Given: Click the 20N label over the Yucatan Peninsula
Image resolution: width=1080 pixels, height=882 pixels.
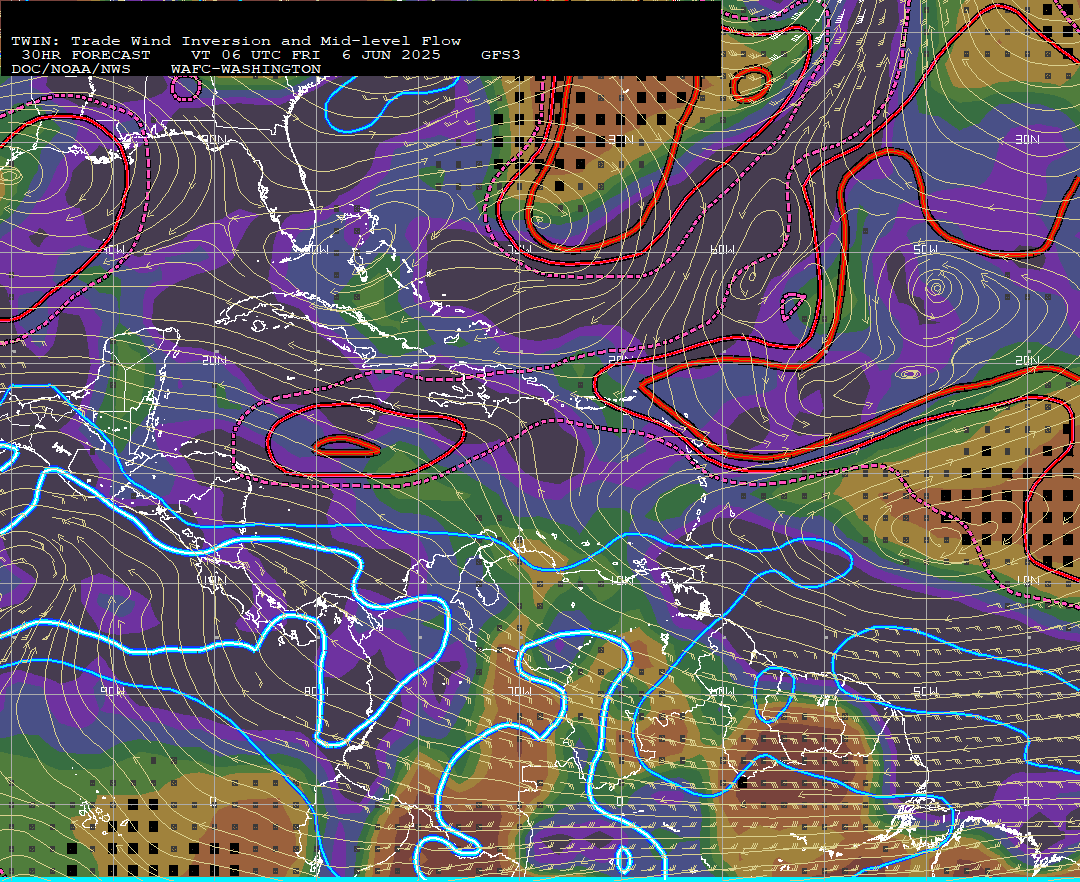Looking at the screenshot, I should 214,361.
